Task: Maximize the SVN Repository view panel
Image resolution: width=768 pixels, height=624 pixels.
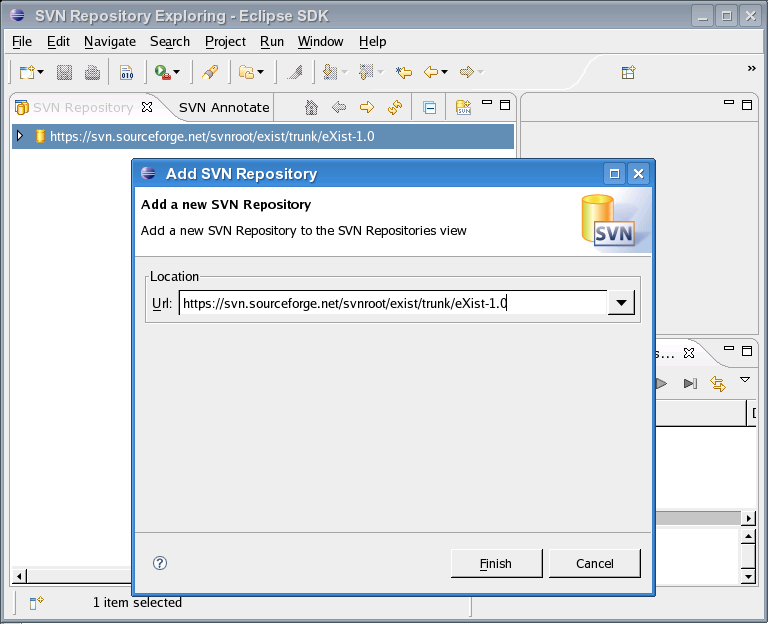Action: pos(505,105)
